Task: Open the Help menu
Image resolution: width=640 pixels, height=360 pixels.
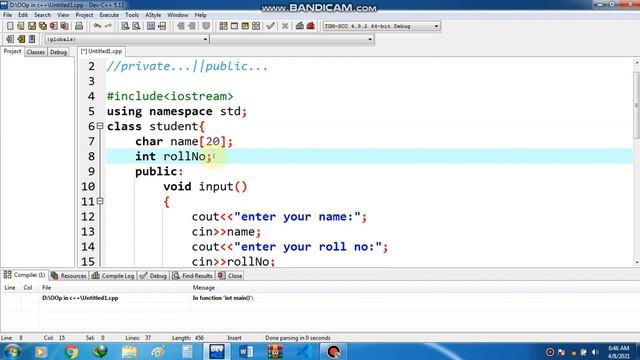Action: tap(200, 15)
